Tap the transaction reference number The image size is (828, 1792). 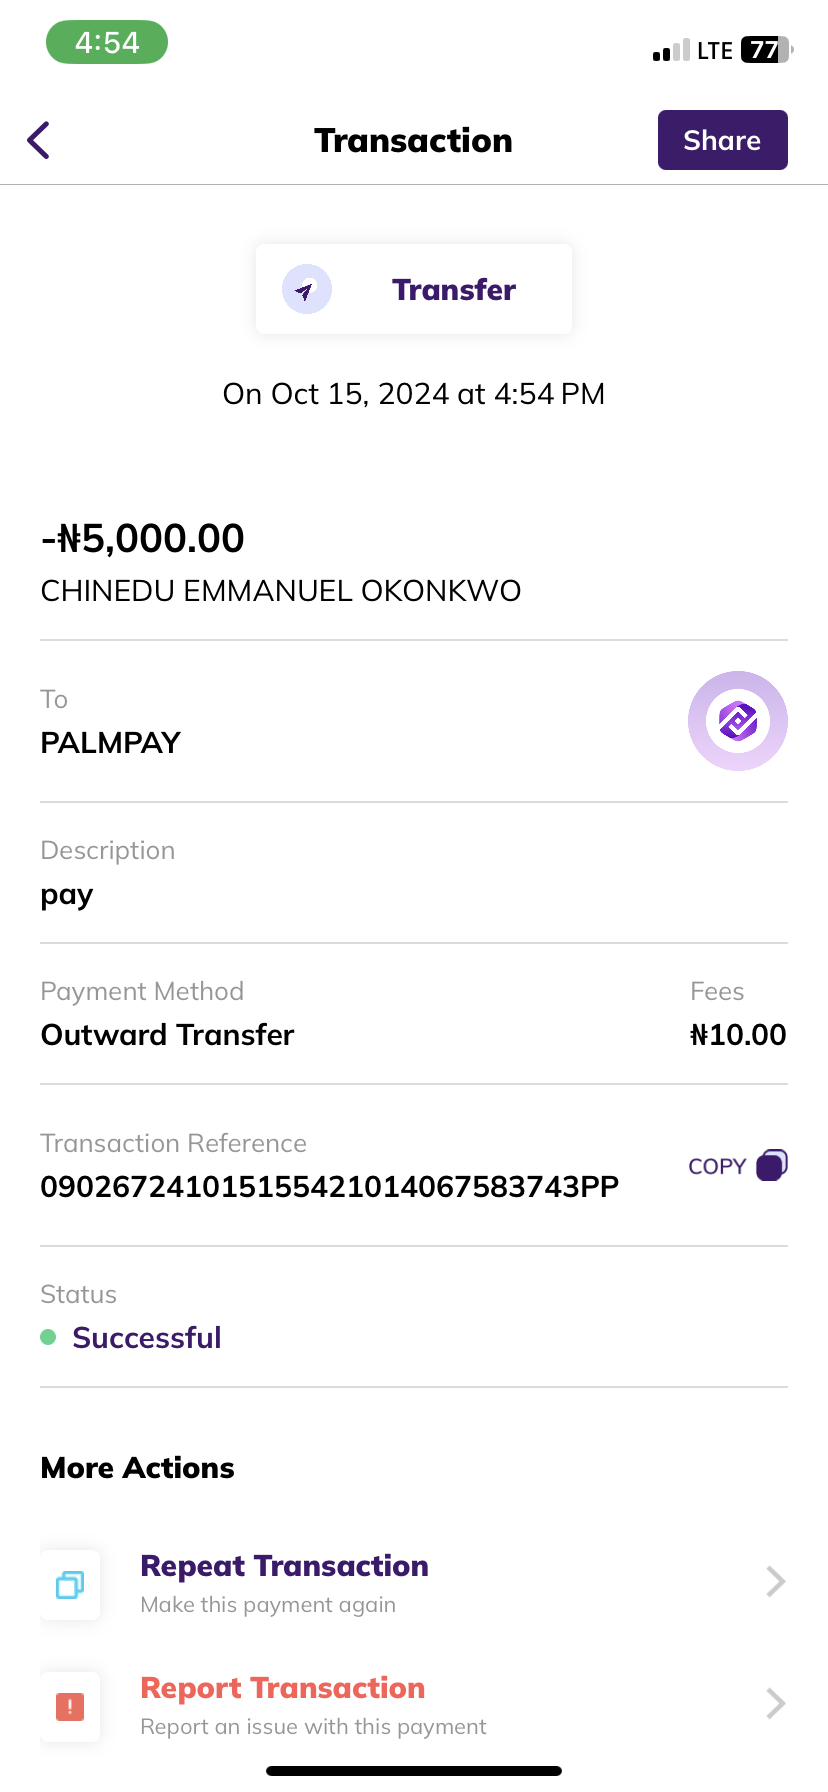pos(329,1187)
